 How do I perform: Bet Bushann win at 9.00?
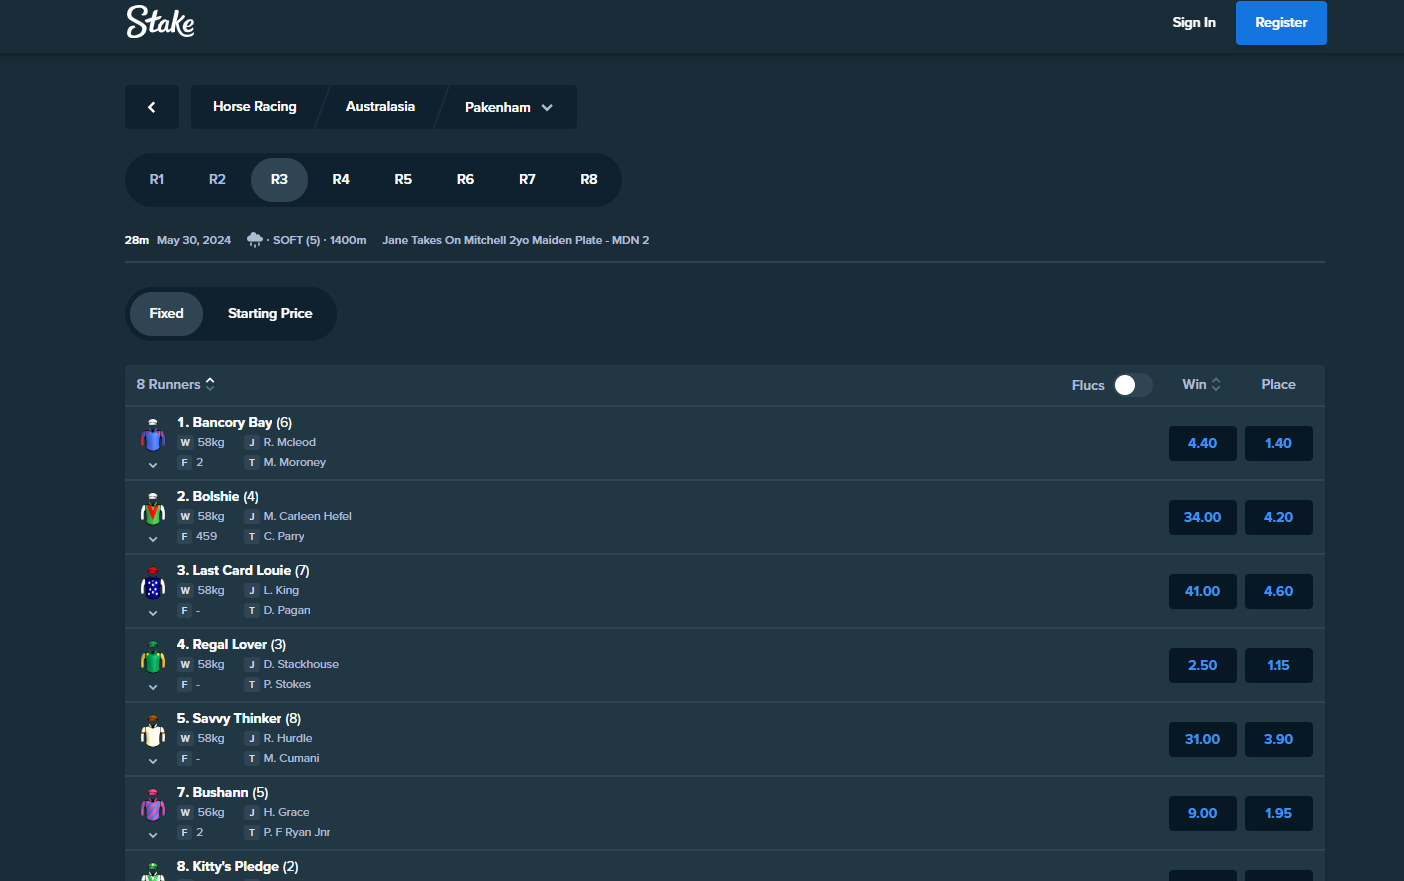point(1203,813)
